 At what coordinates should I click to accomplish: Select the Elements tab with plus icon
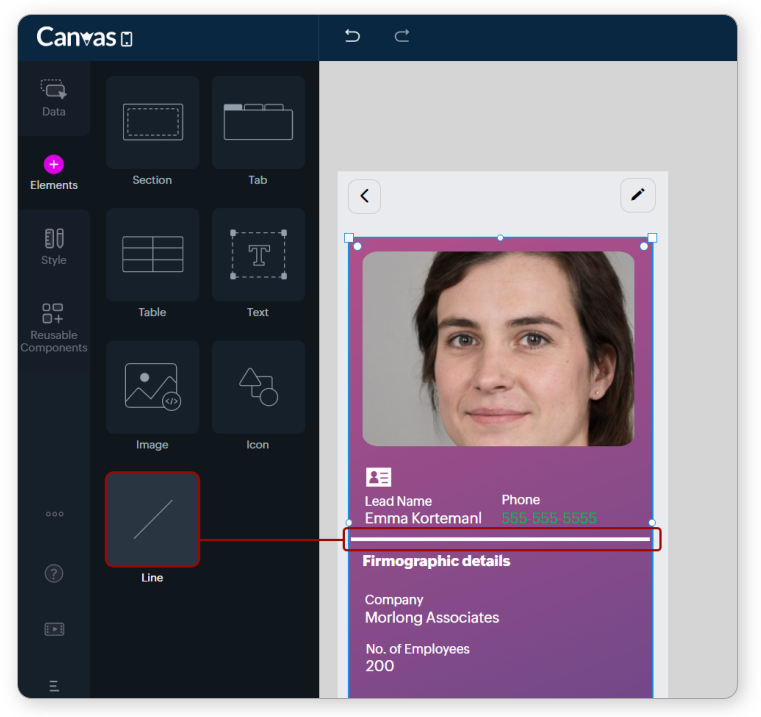click(x=53, y=173)
